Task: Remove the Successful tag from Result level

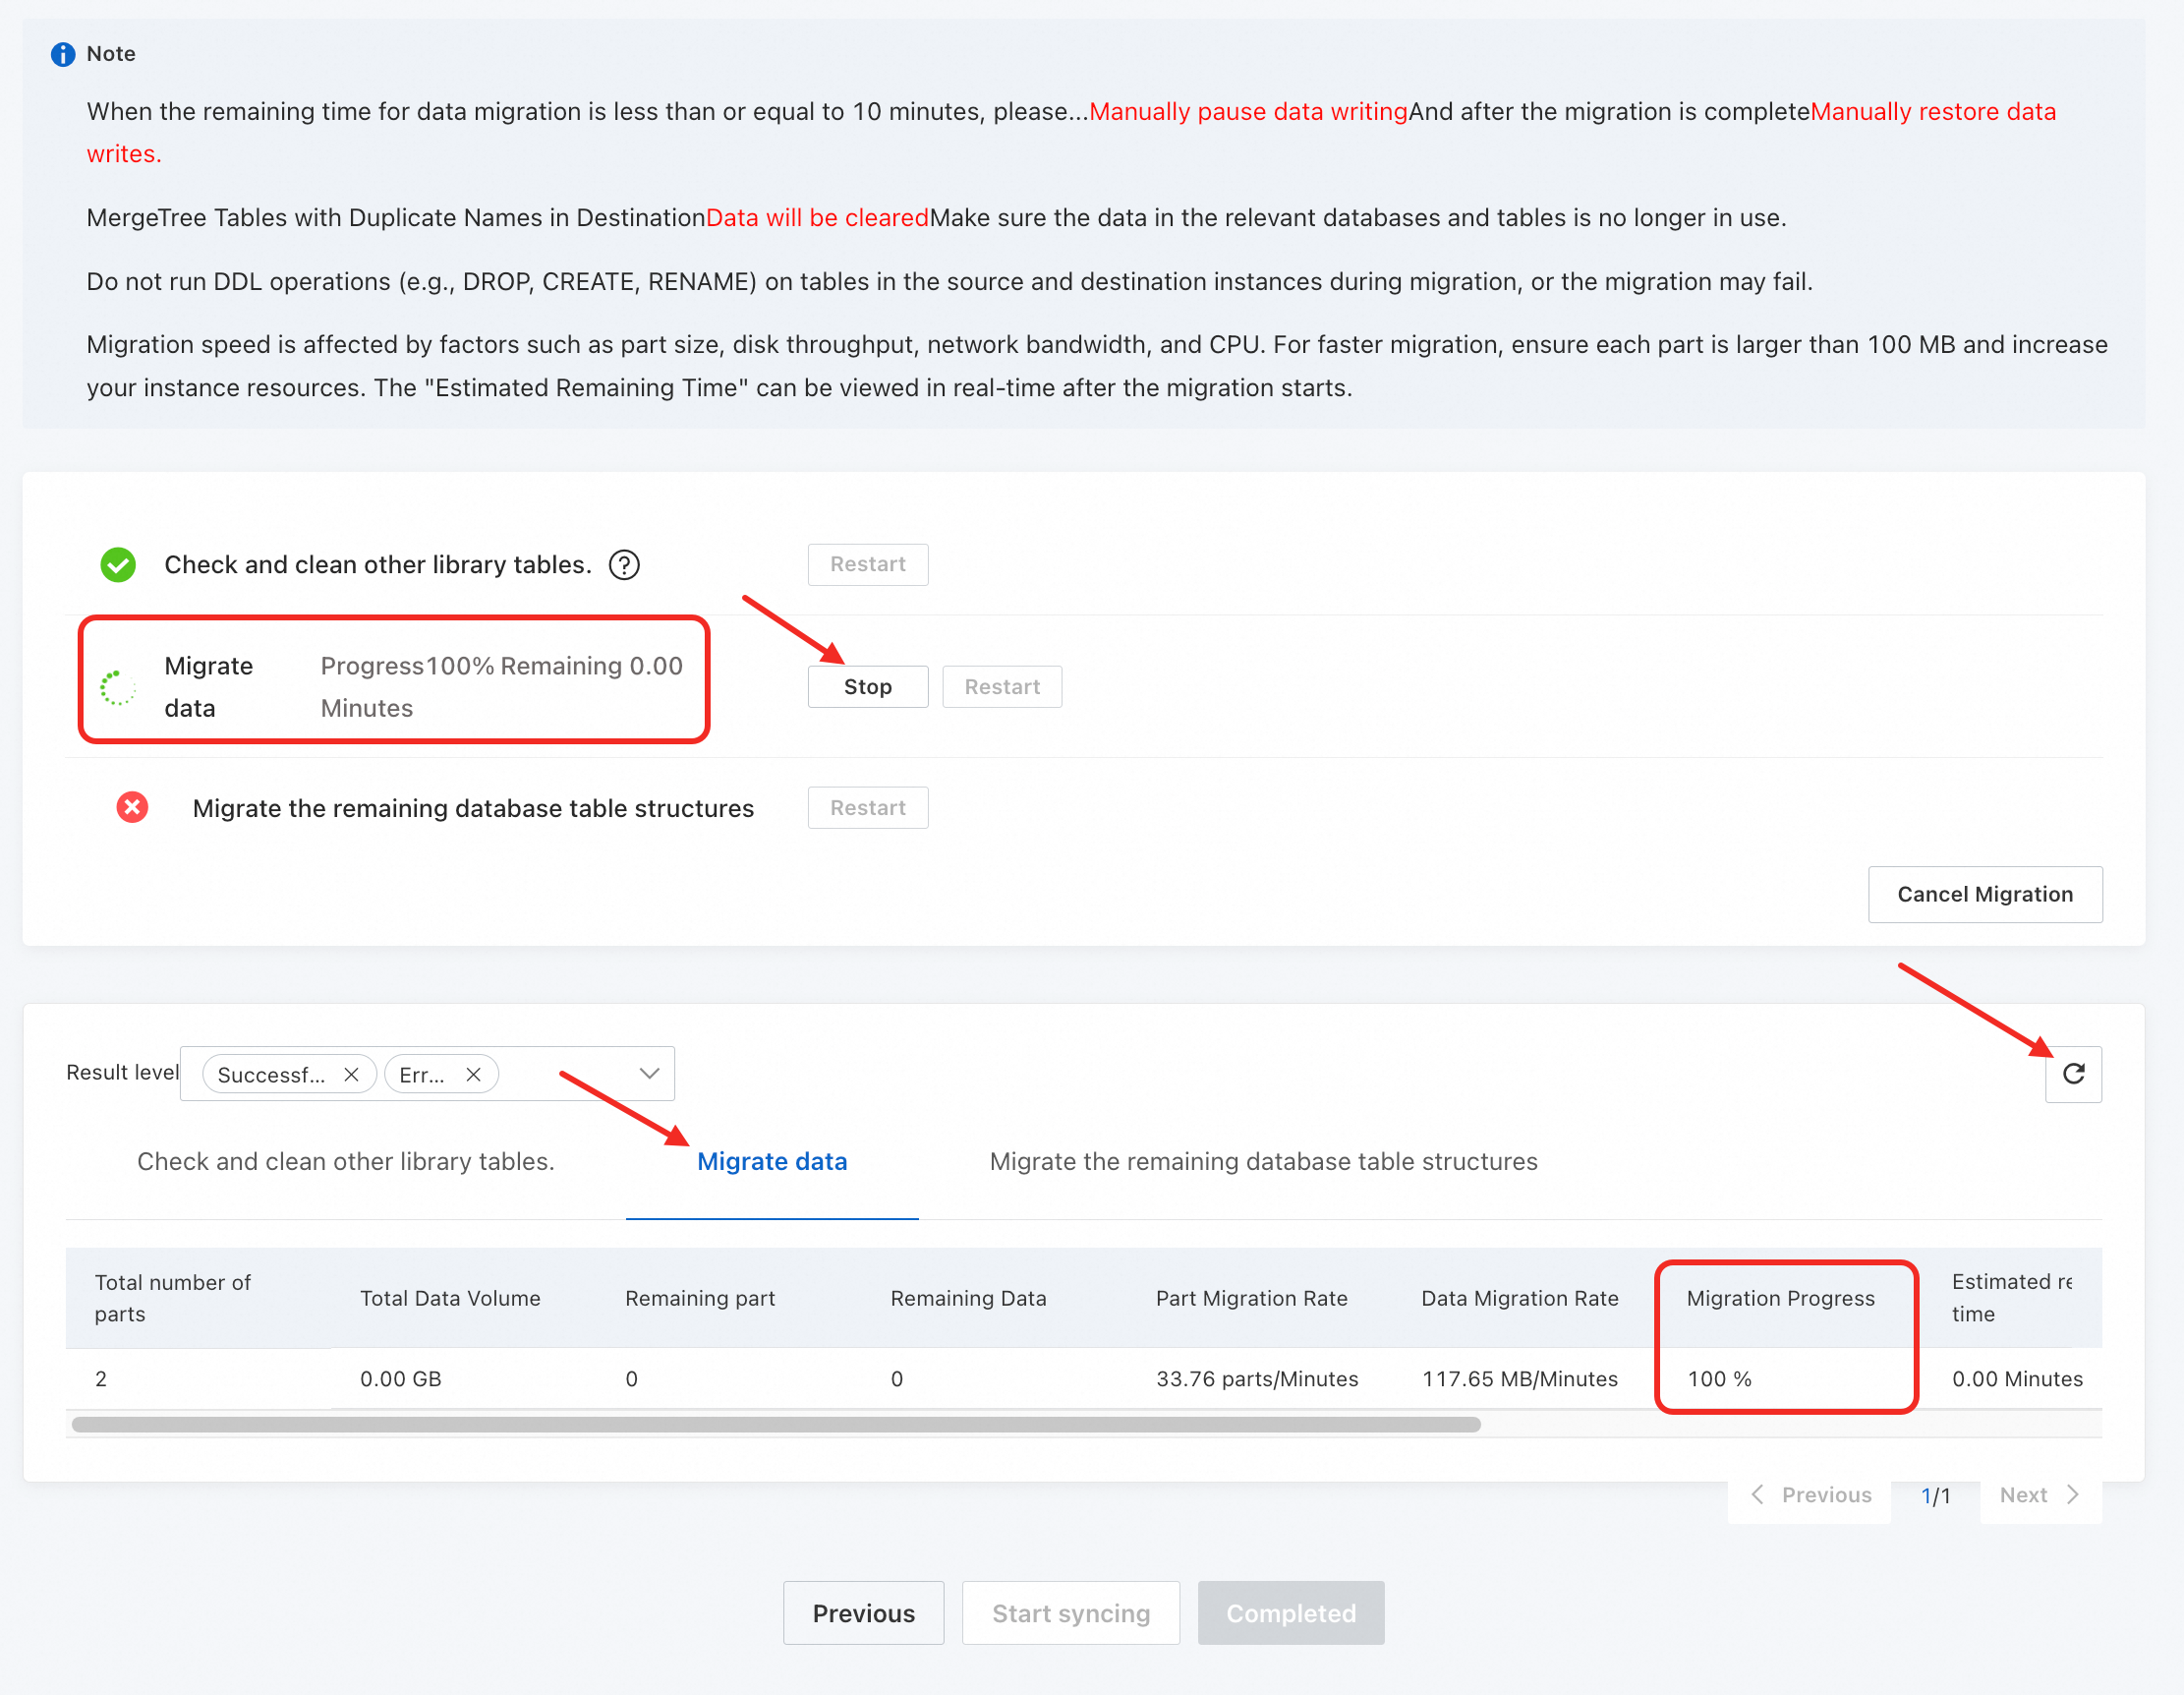Action: (x=351, y=1075)
